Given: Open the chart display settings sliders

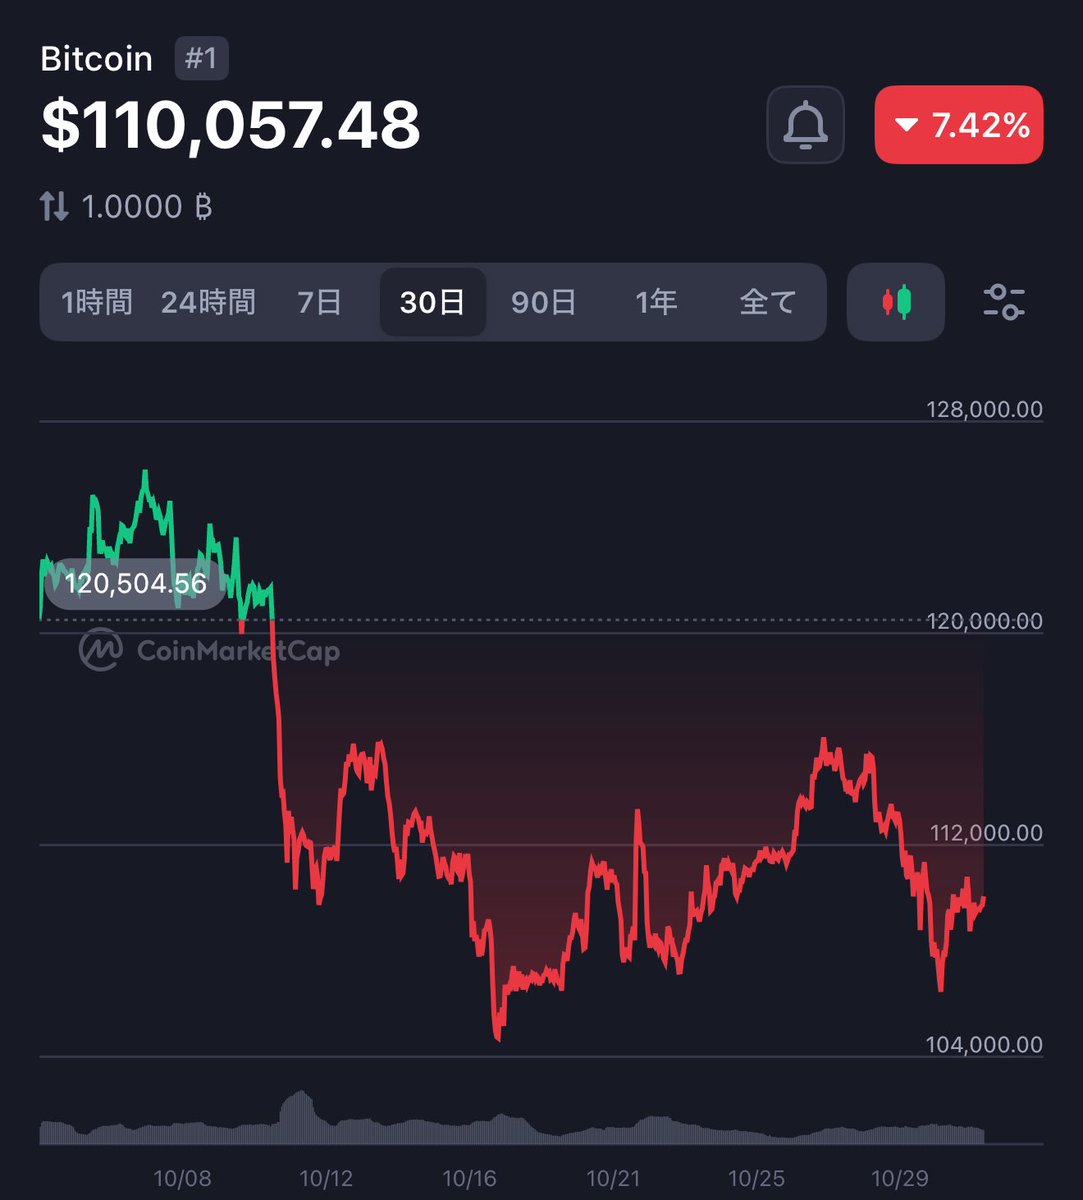Looking at the screenshot, I should pyautogui.click(x=1004, y=302).
